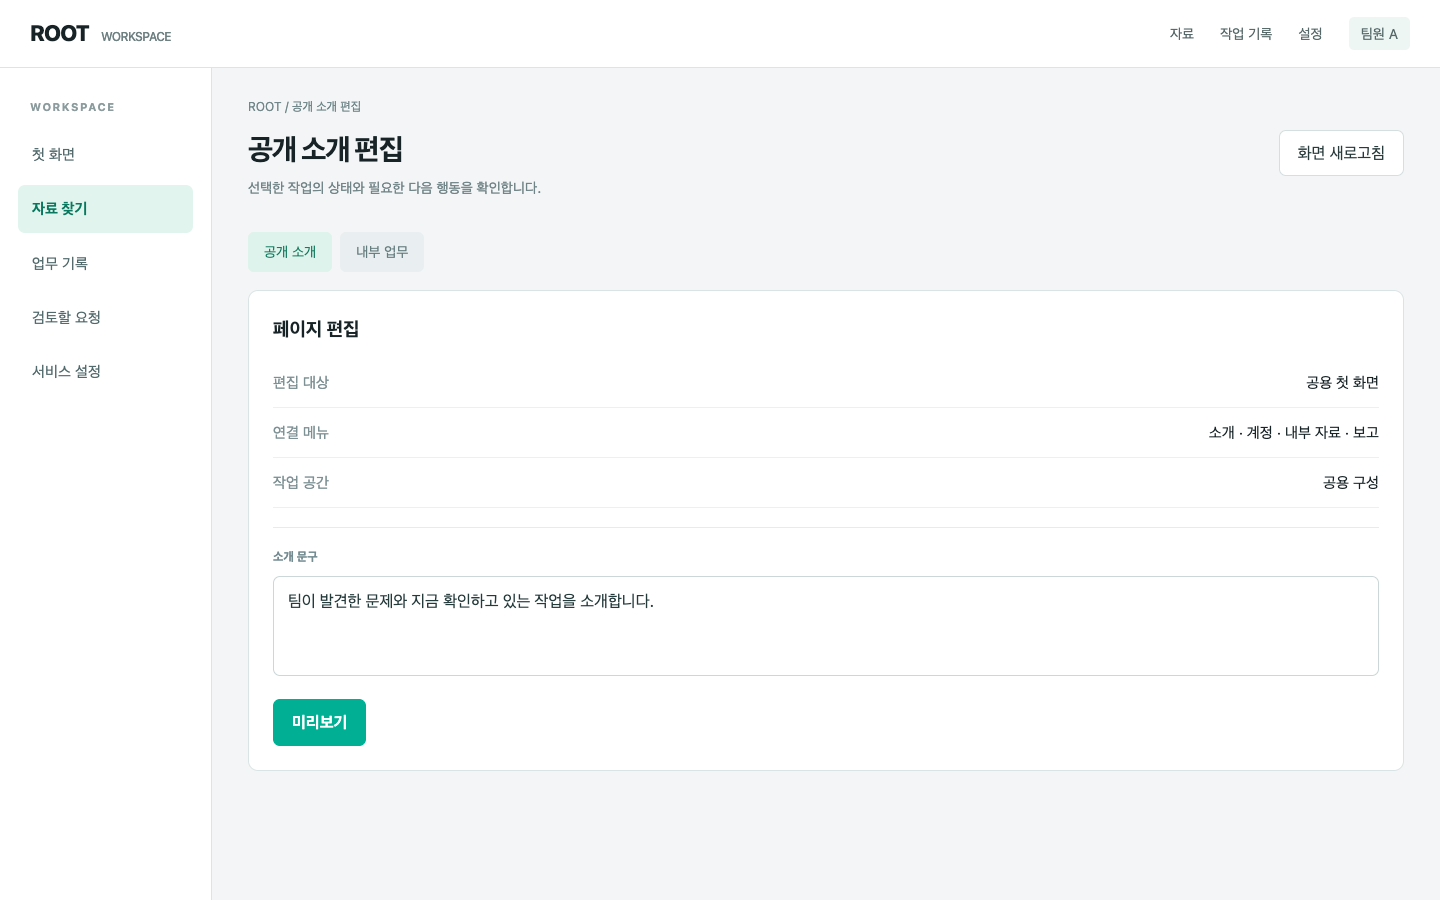Click the 소개 문구 field label
Image resolution: width=1440 pixels, height=900 pixels.
pos(295,557)
